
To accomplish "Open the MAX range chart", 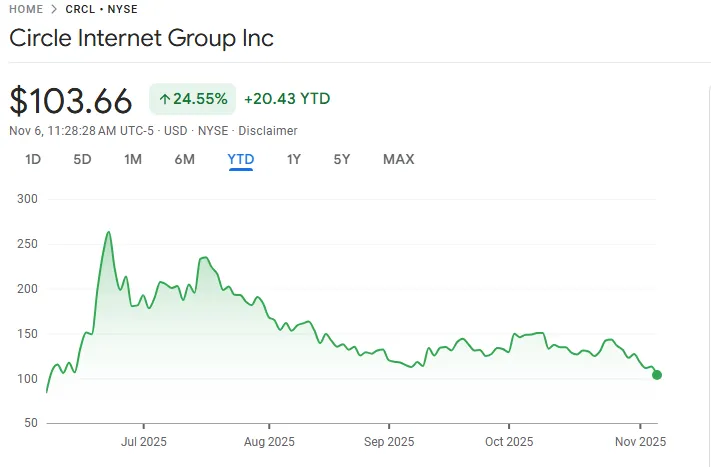I will pyautogui.click(x=398, y=159).
